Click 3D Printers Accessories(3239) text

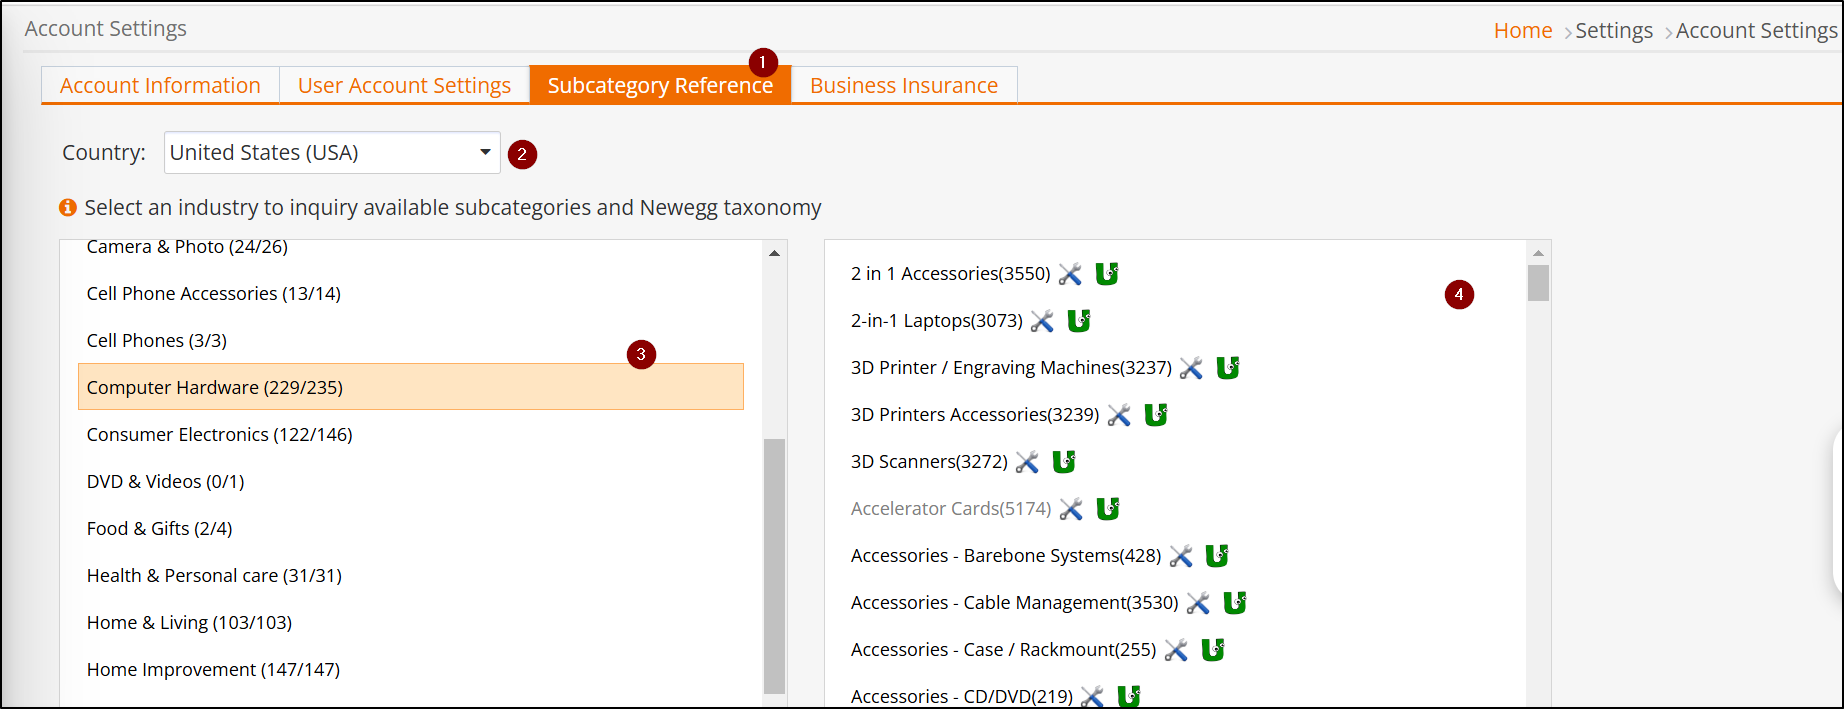(975, 414)
